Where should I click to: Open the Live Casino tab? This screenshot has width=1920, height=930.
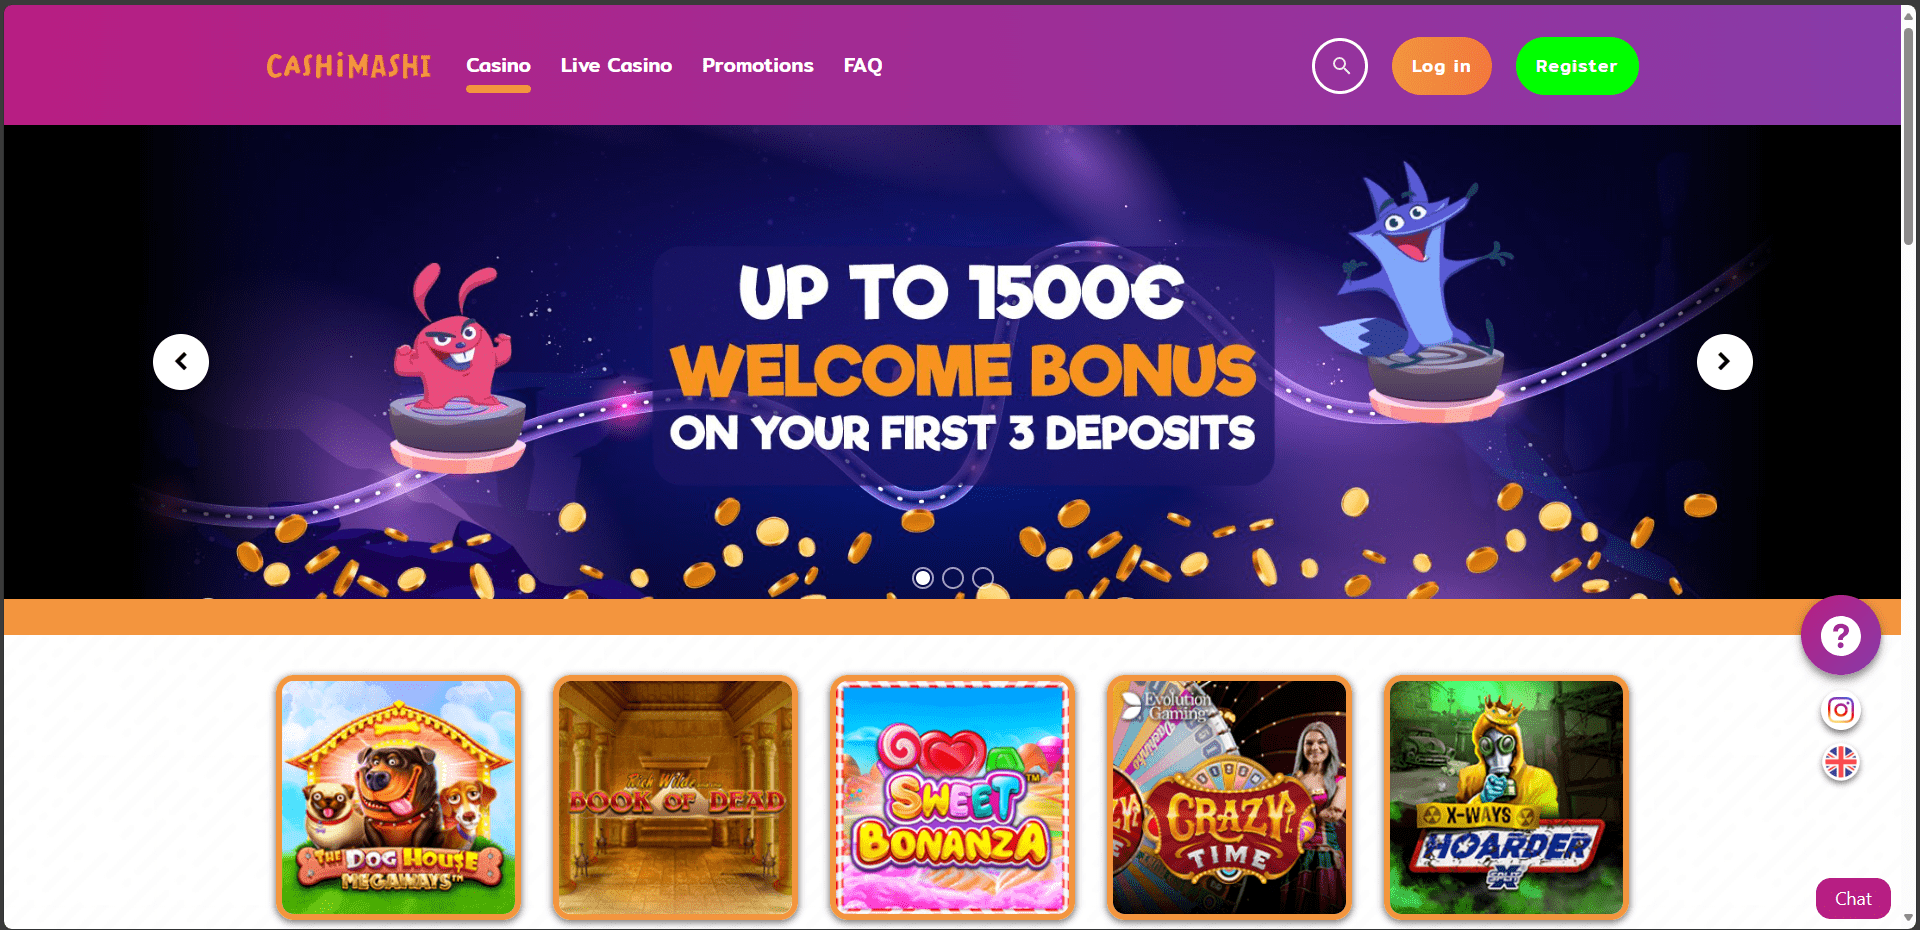(616, 66)
